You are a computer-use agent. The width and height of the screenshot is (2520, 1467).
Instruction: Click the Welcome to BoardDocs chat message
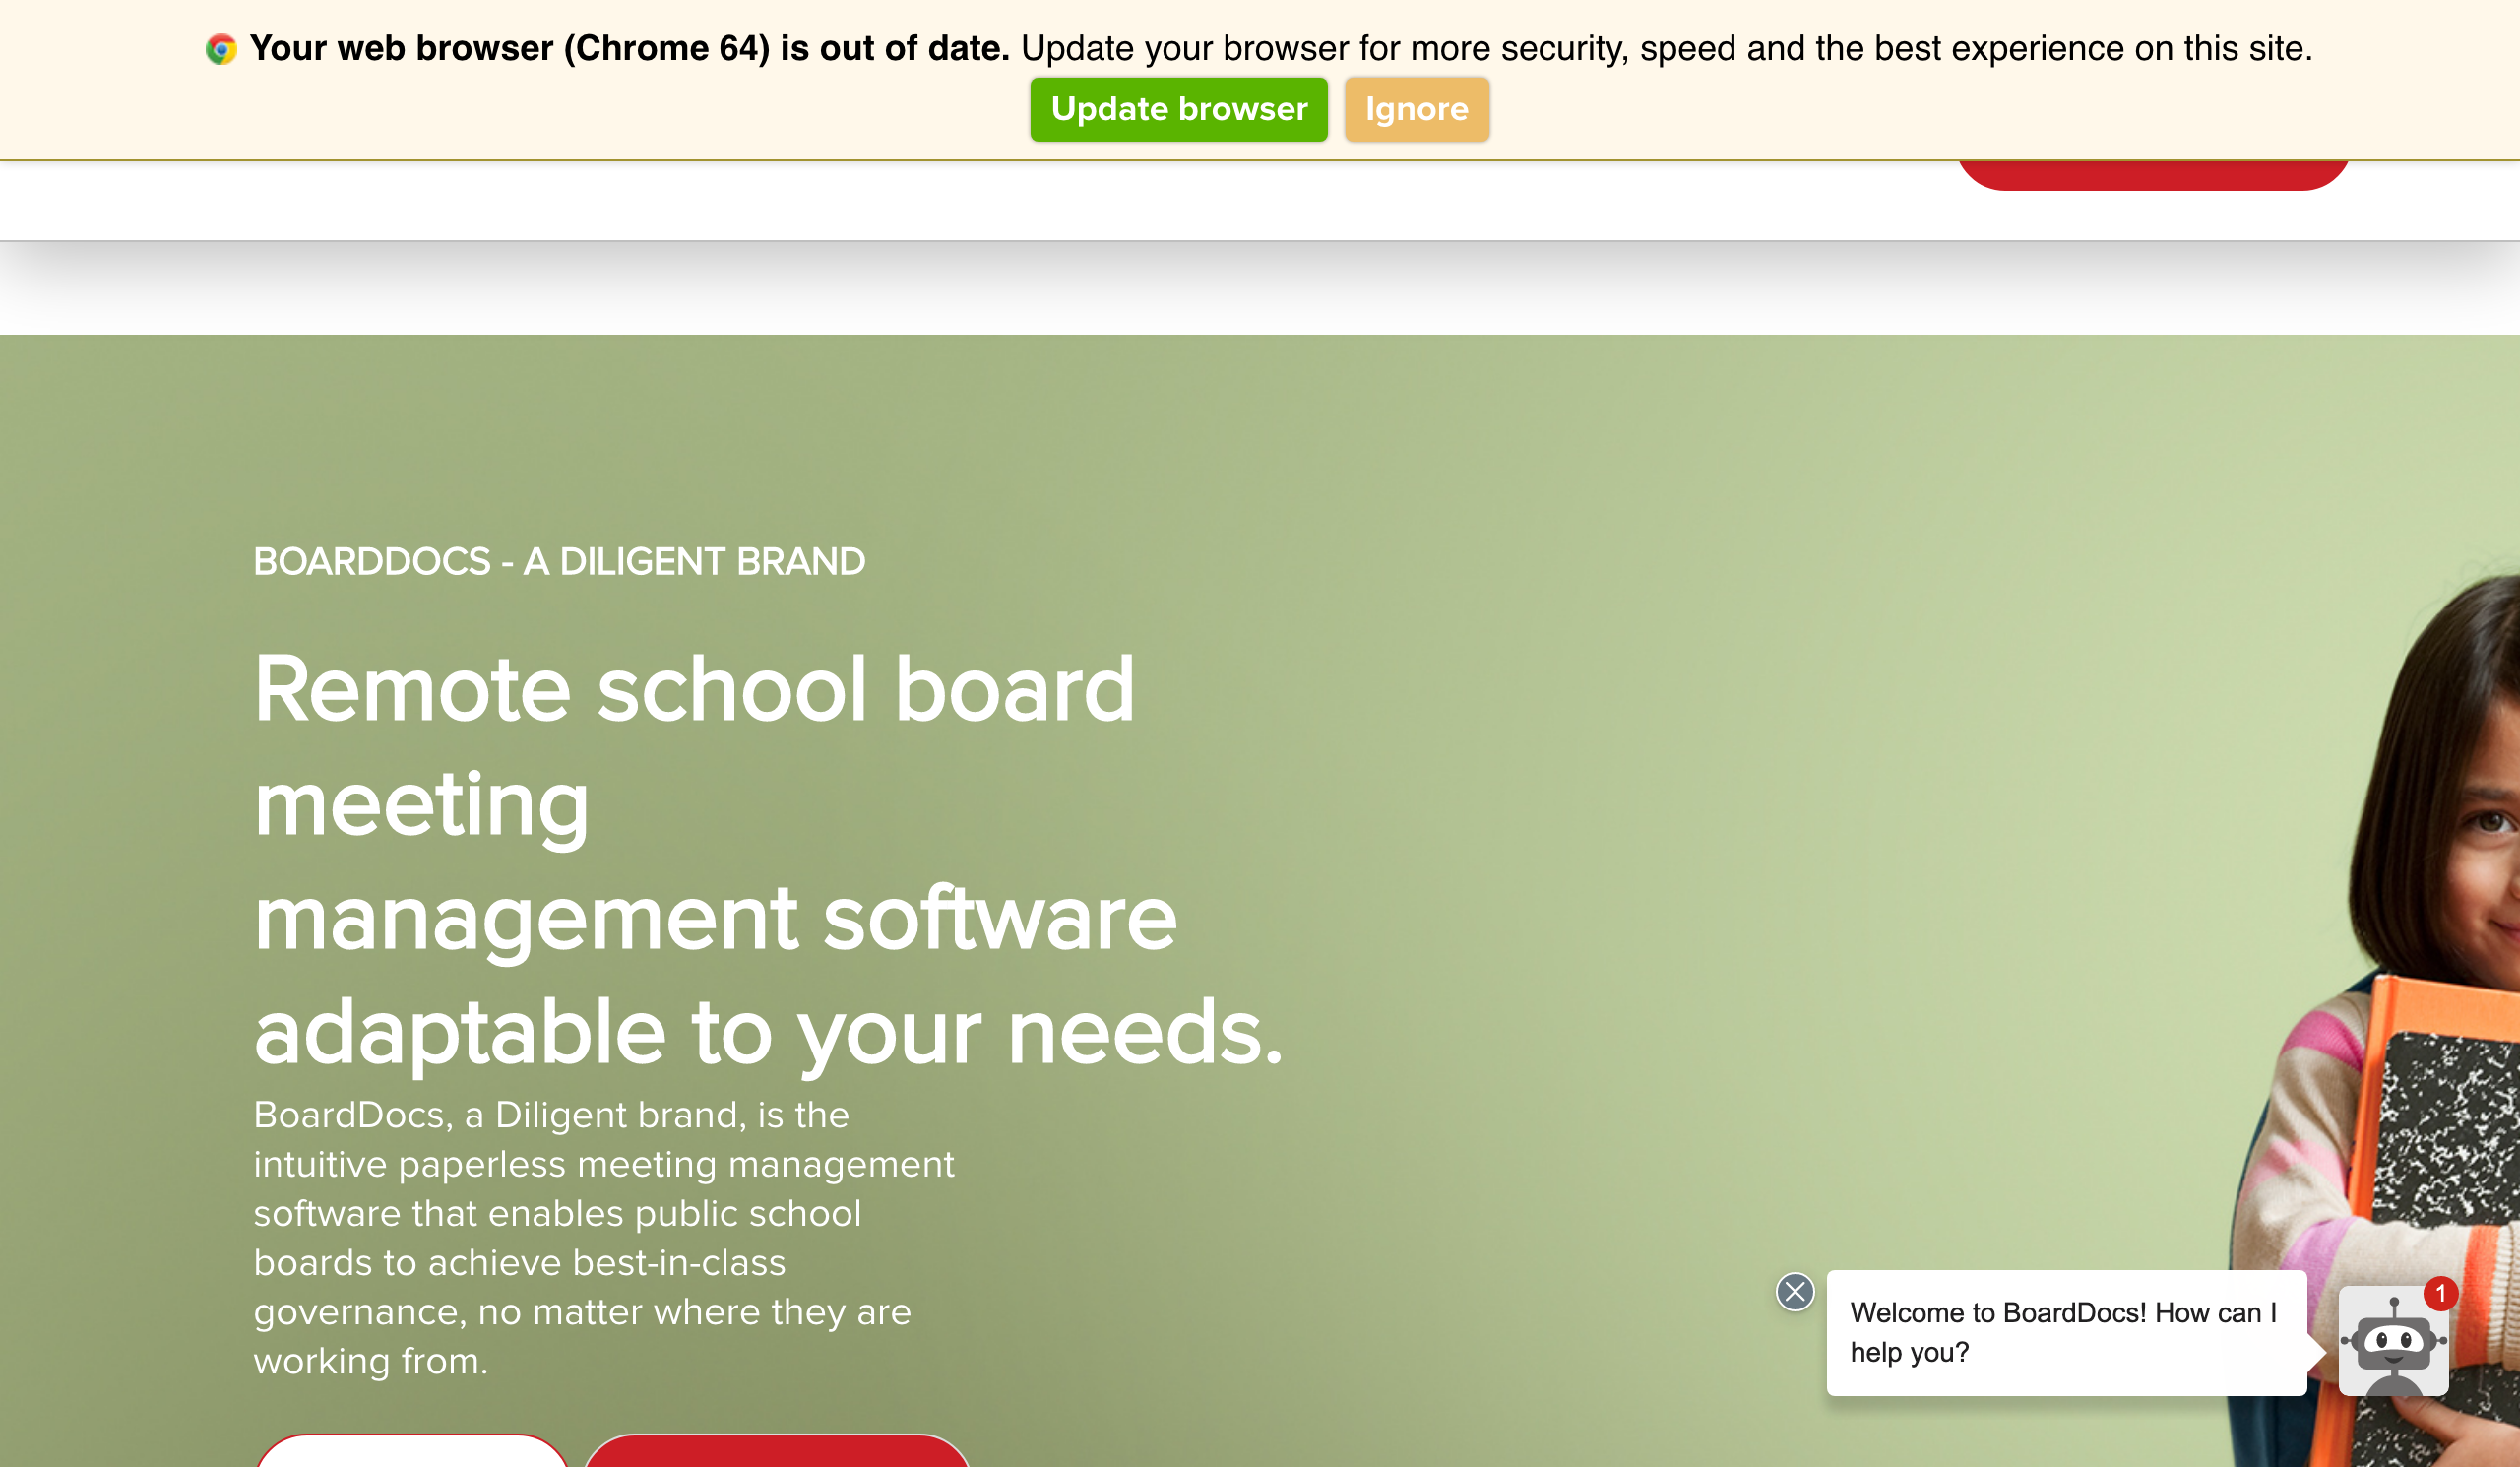coord(2065,1332)
